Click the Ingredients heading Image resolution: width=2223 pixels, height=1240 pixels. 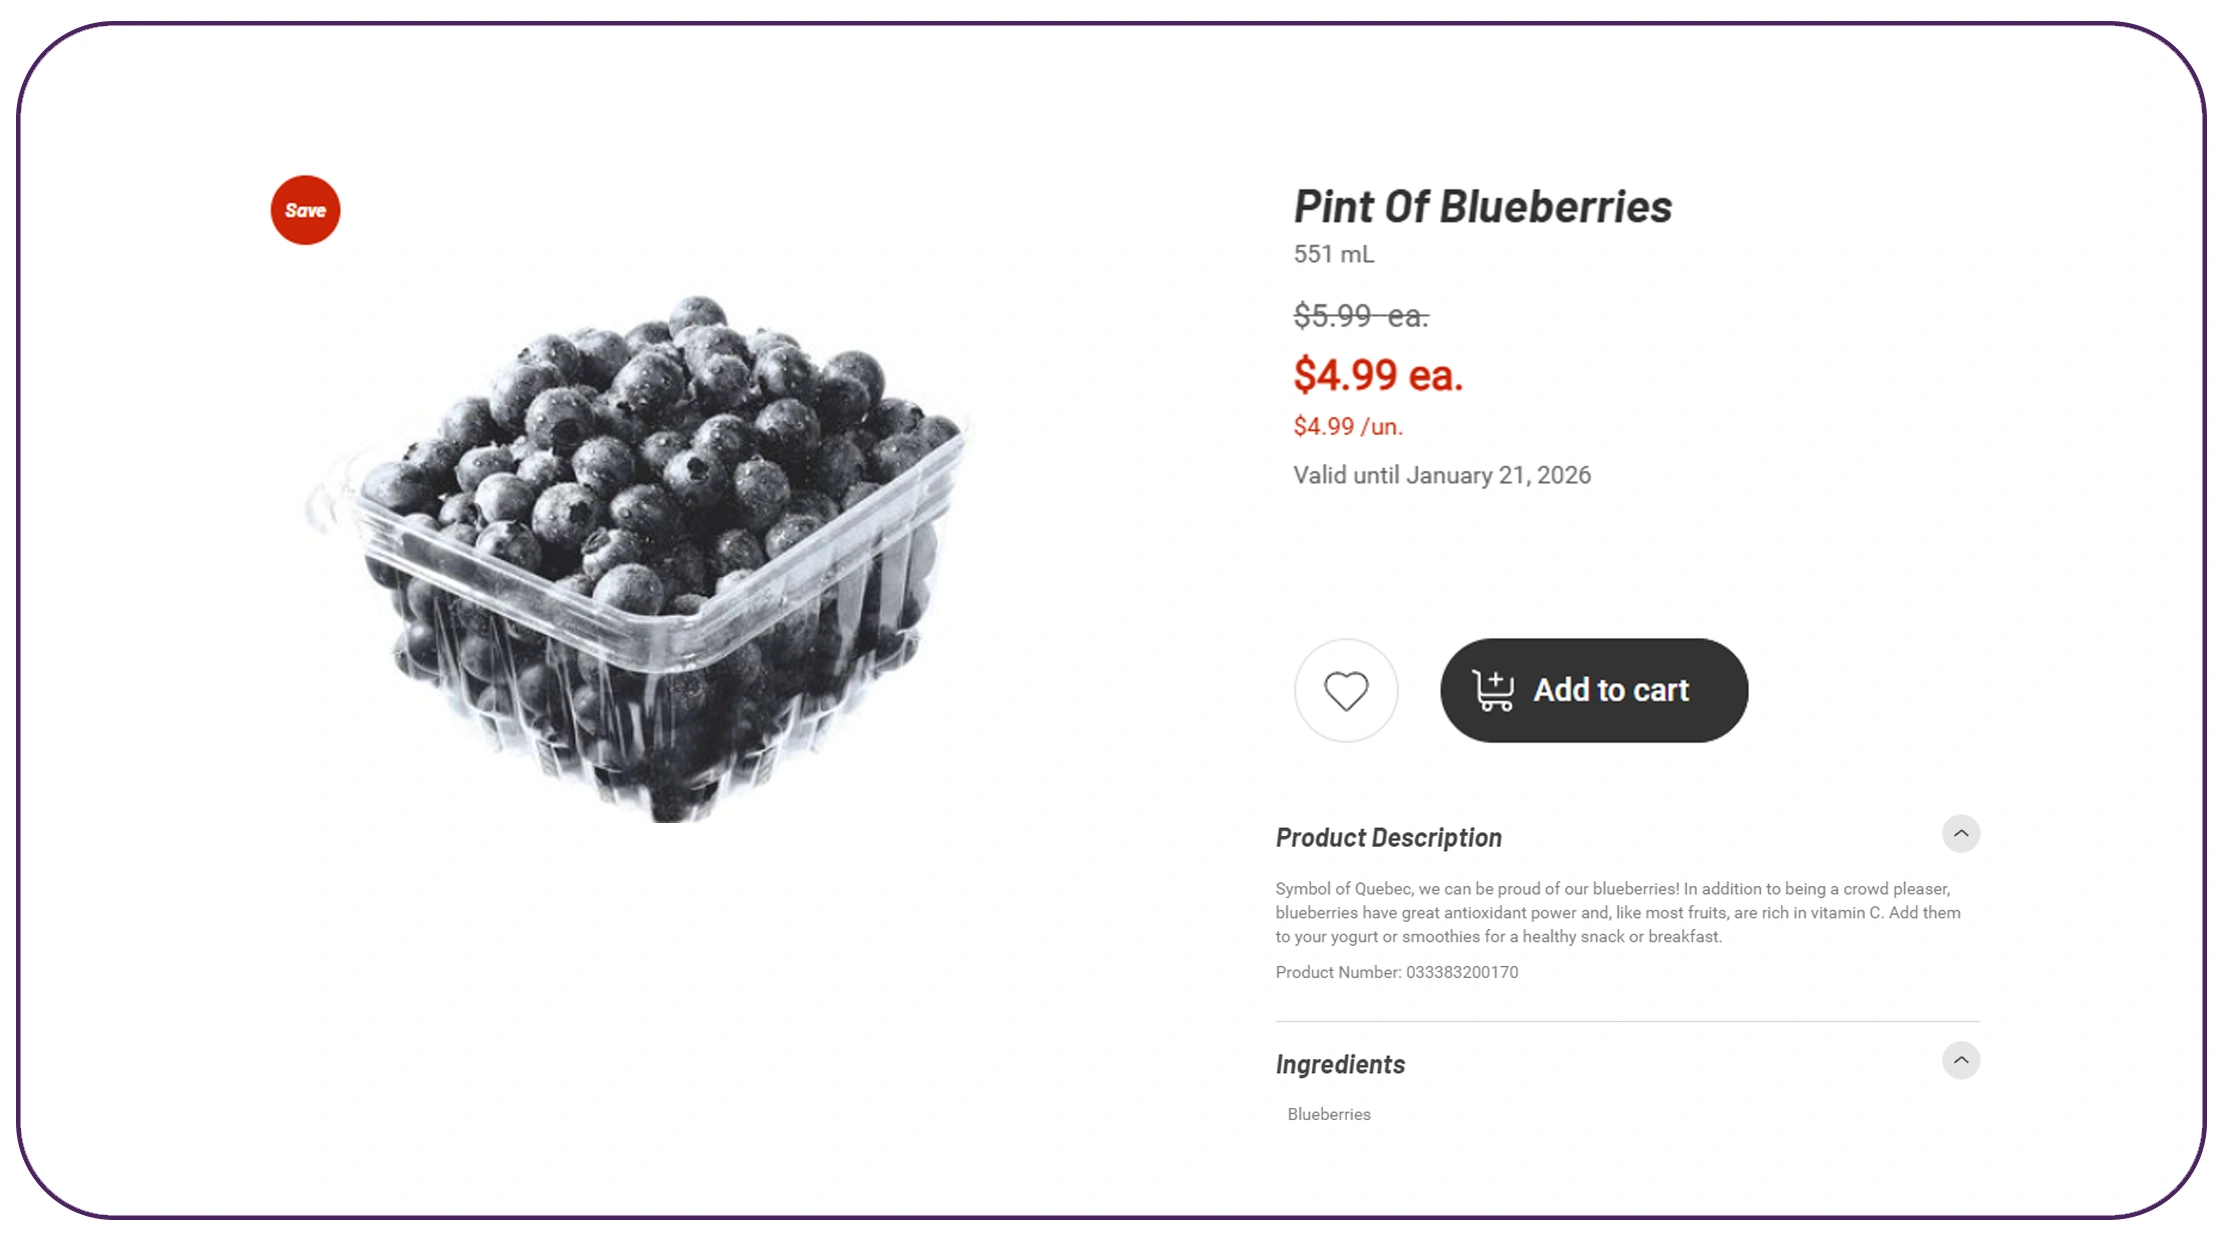click(x=1340, y=1065)
